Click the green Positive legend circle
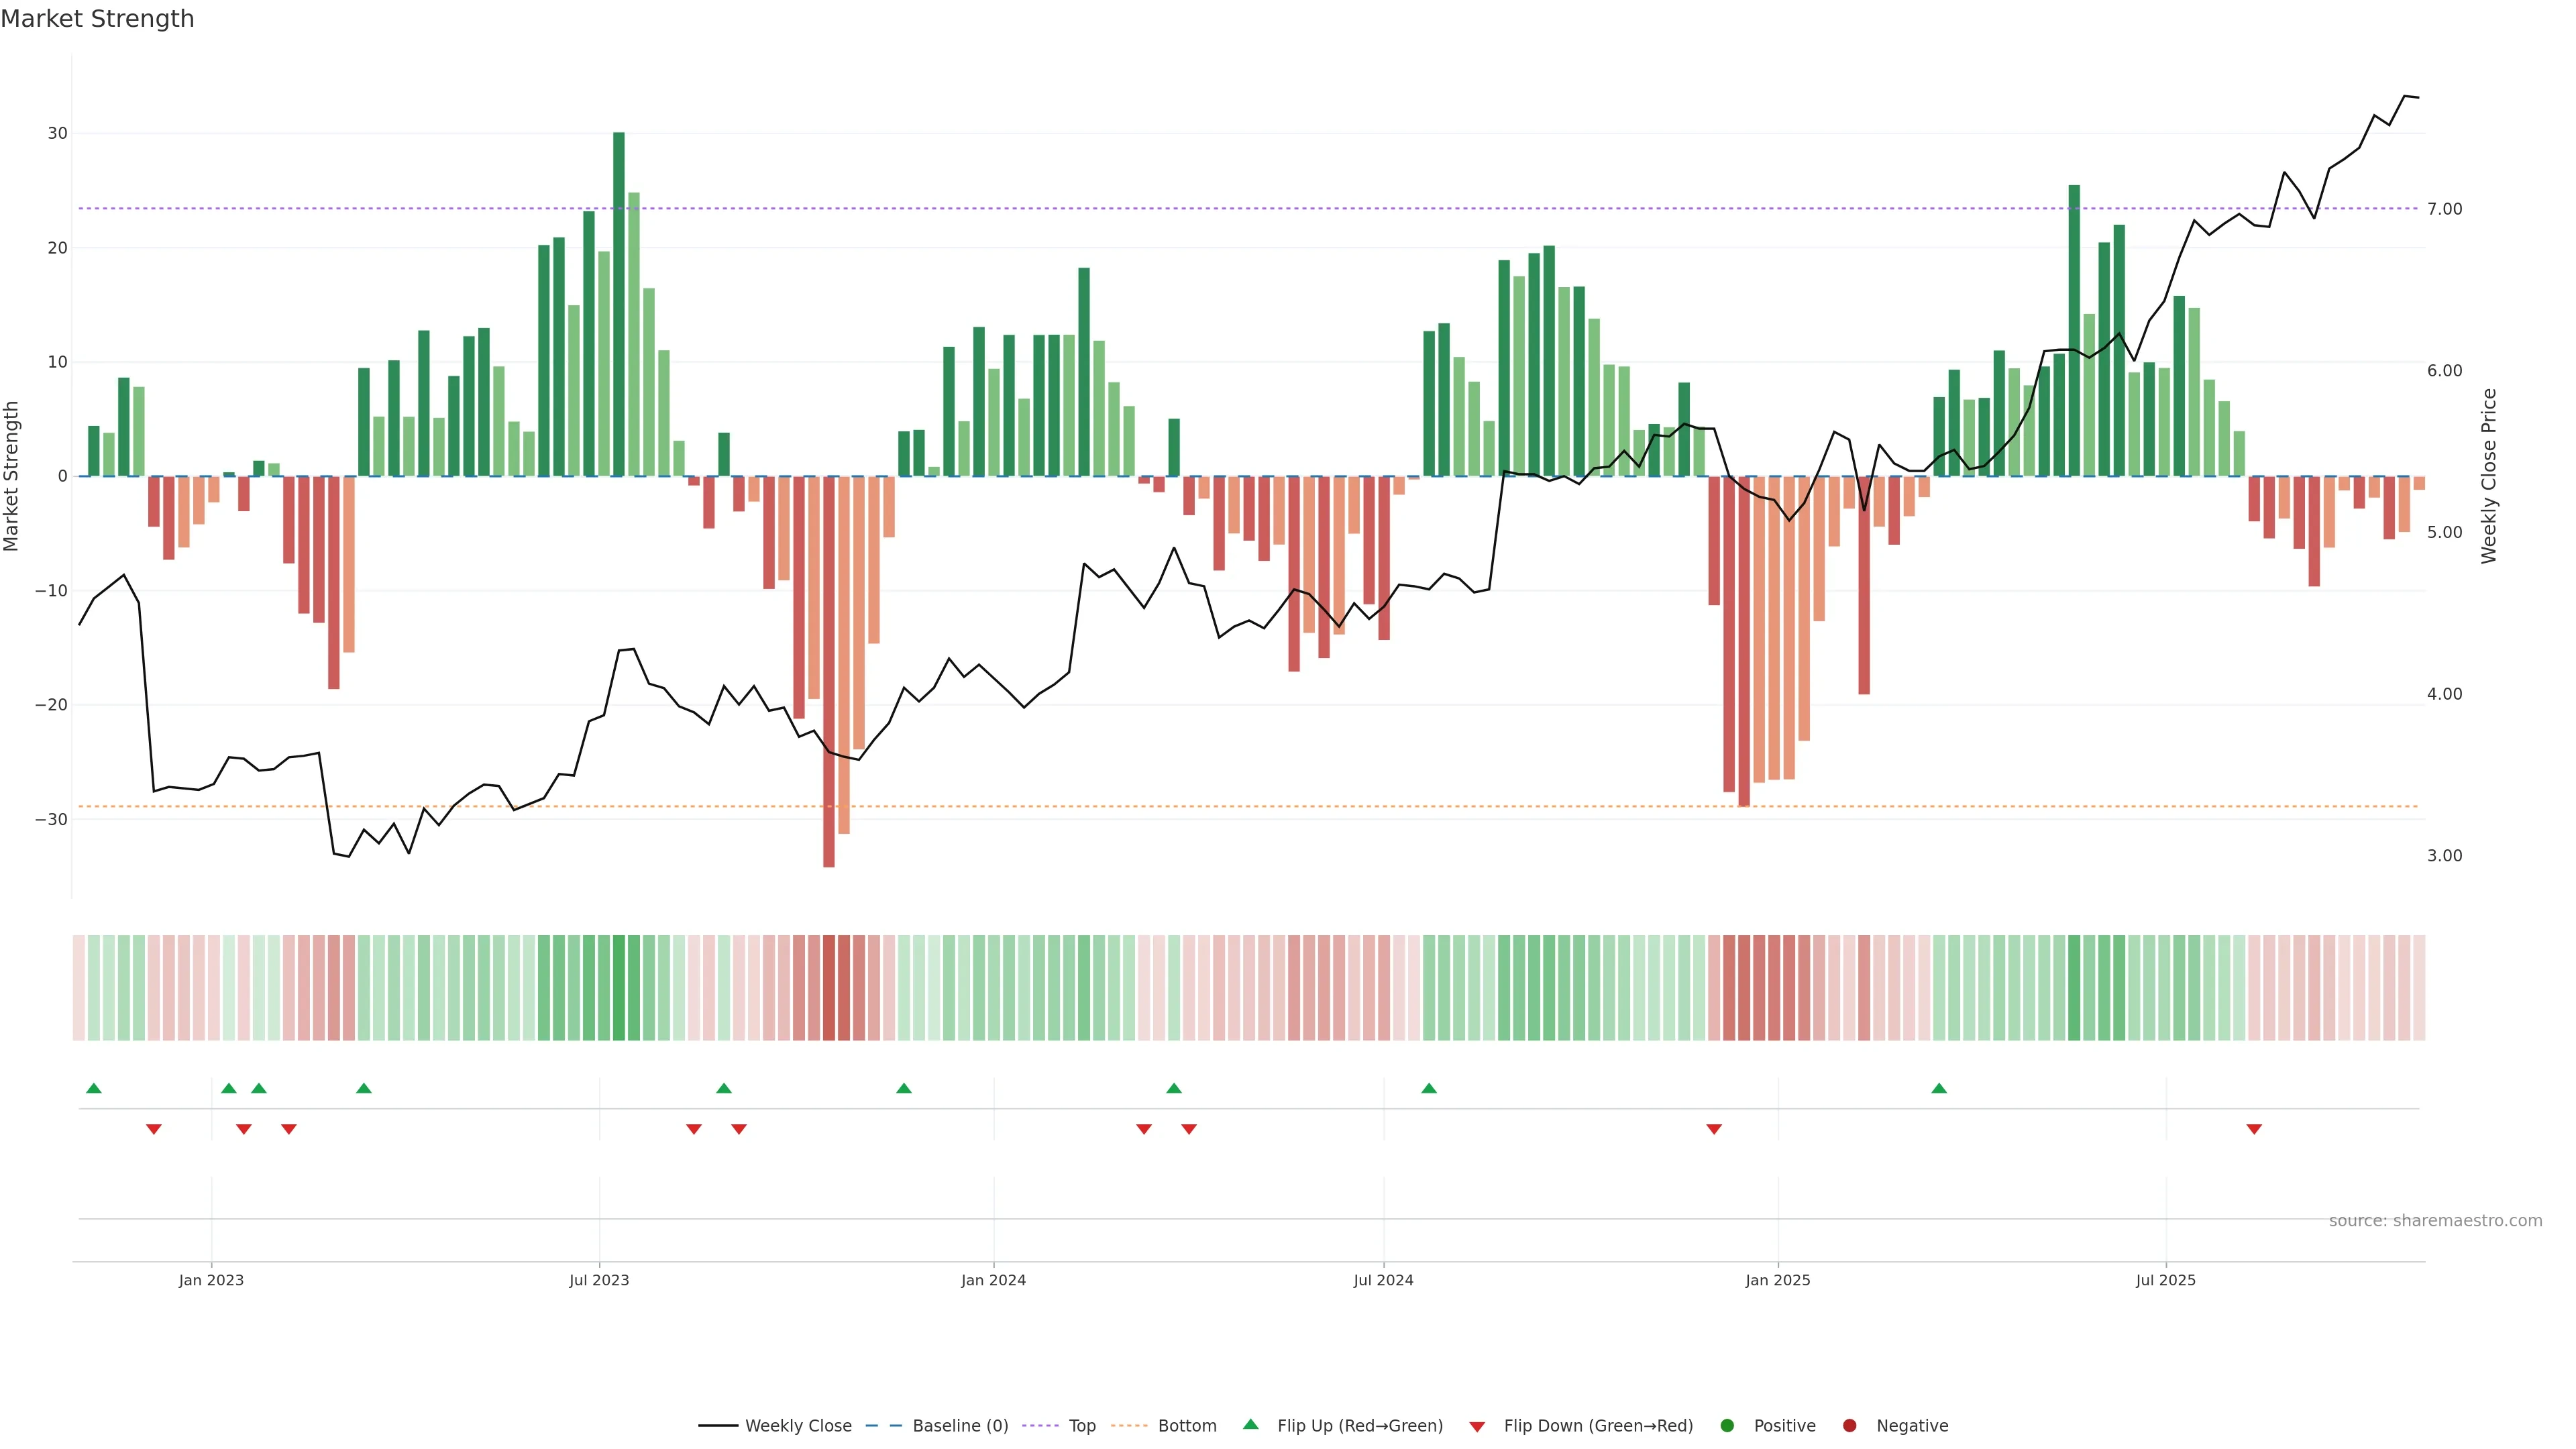Viewport: 2576px width, 1449px height. point(1727,1425)
